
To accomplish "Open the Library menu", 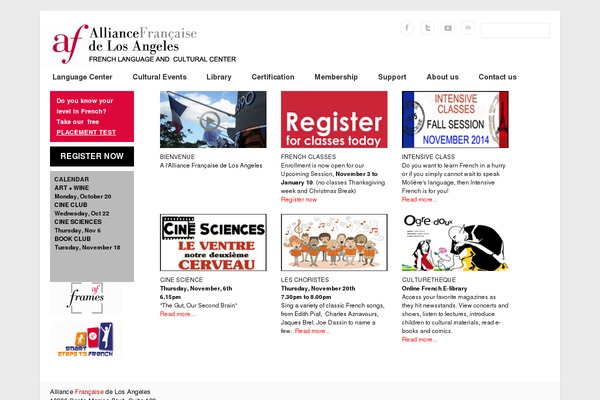I will (219, 77).
